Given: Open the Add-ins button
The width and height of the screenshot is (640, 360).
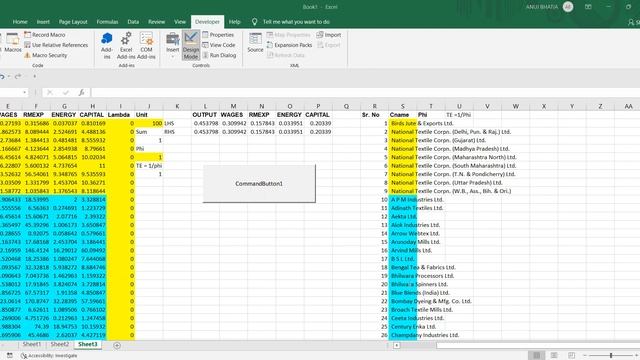Looking at the screenshot, I should (x=107, y=45).
